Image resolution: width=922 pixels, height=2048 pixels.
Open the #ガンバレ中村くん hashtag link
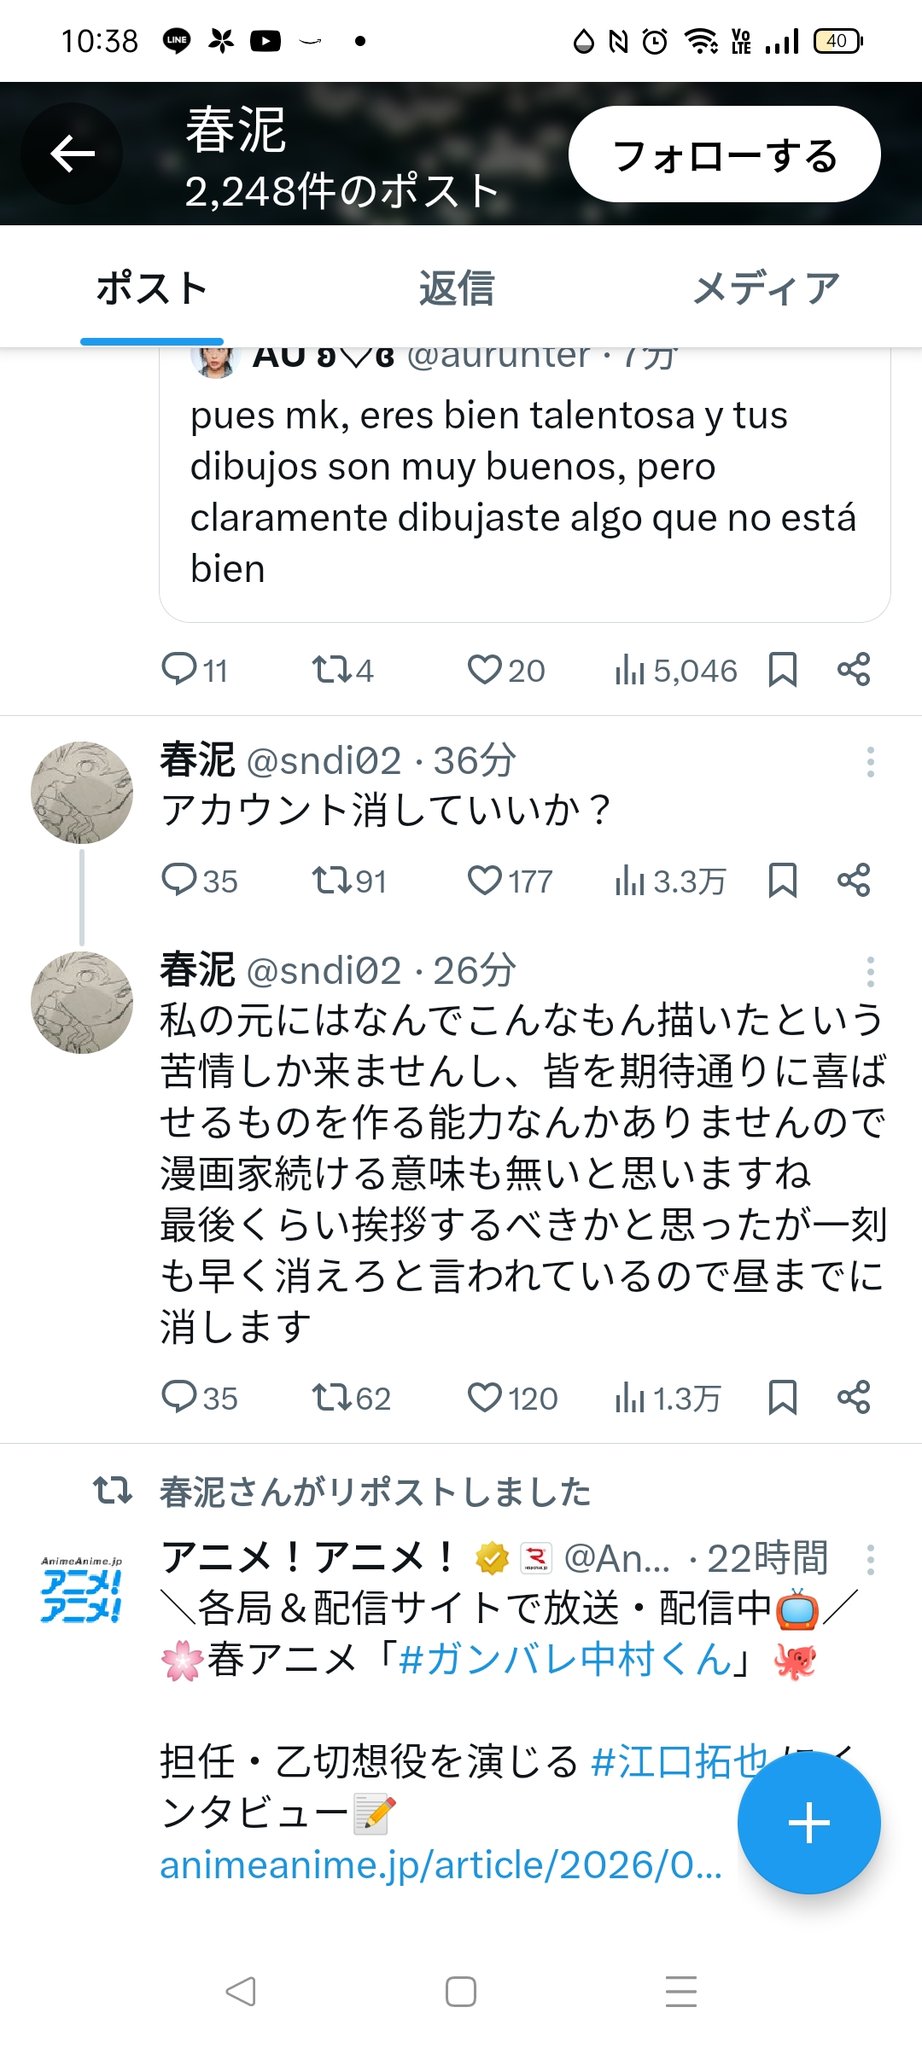tap(564, 1660)
